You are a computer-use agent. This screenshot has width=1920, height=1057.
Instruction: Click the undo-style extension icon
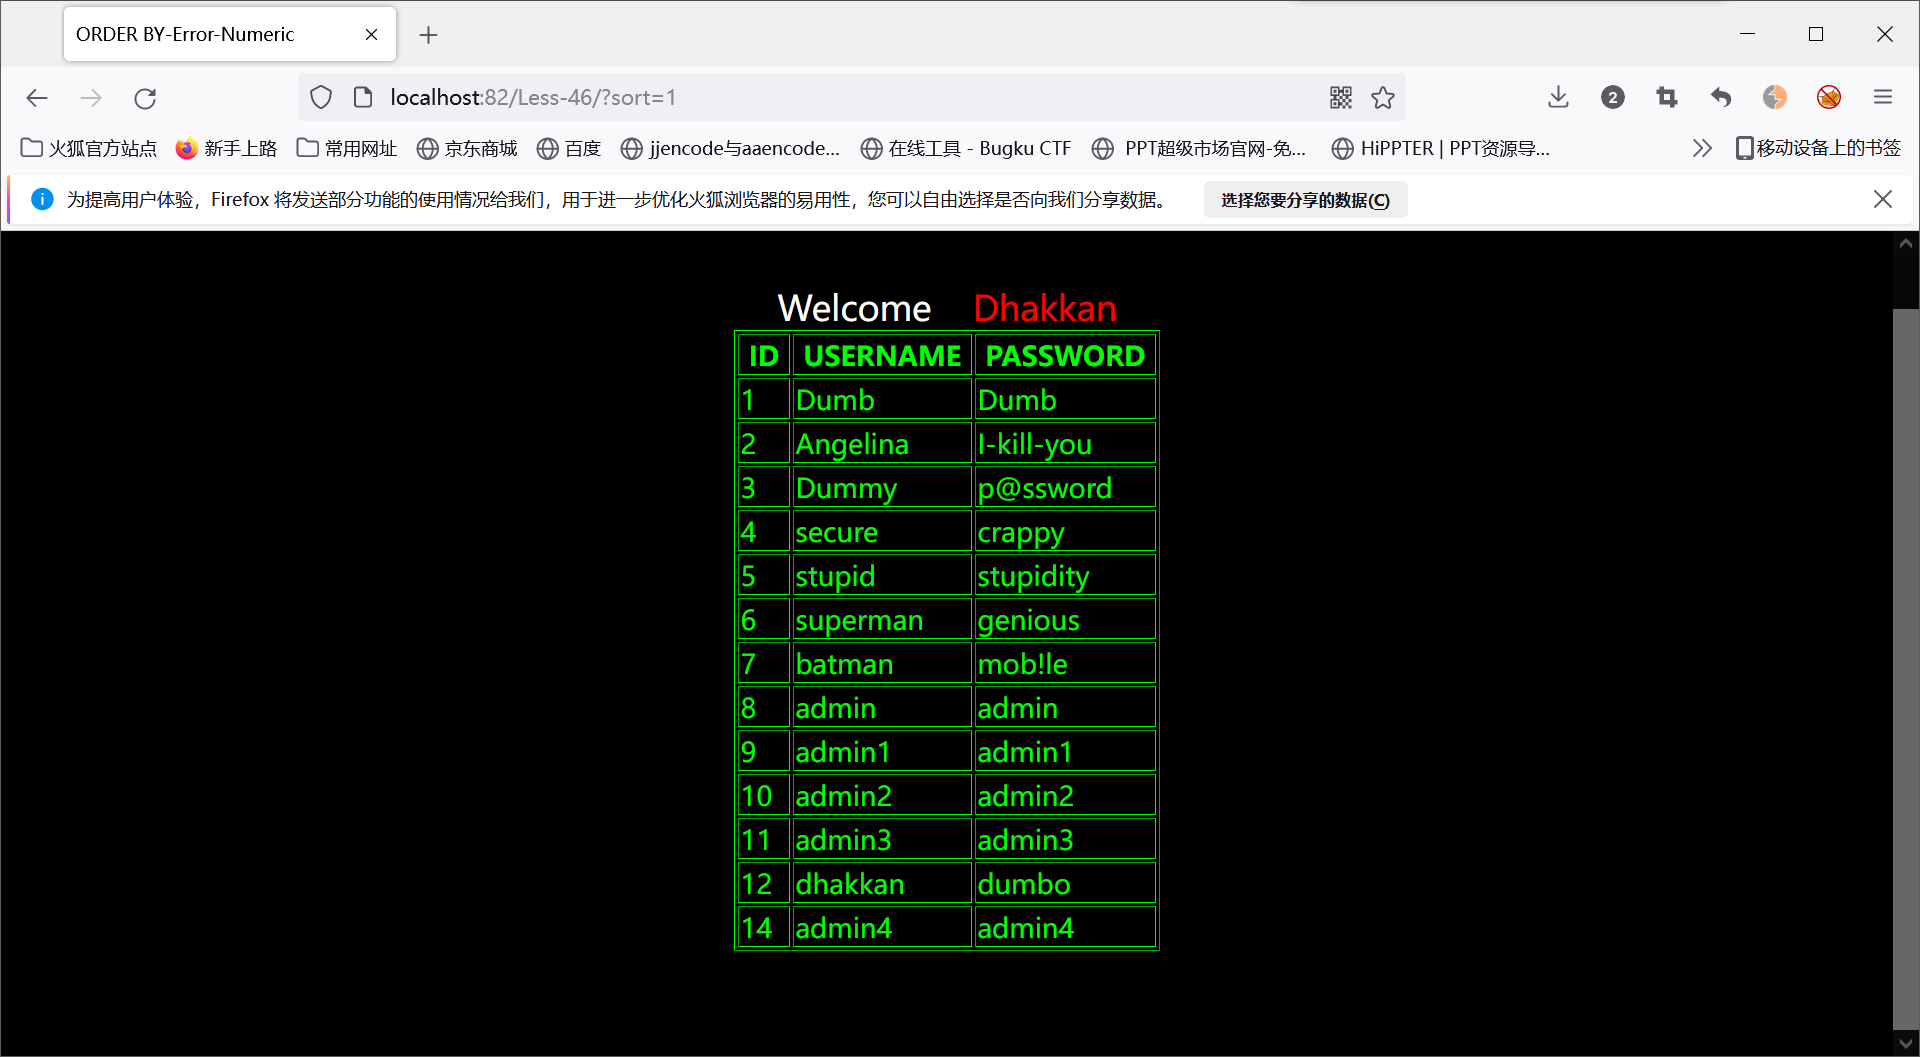tap(1721, 97)
